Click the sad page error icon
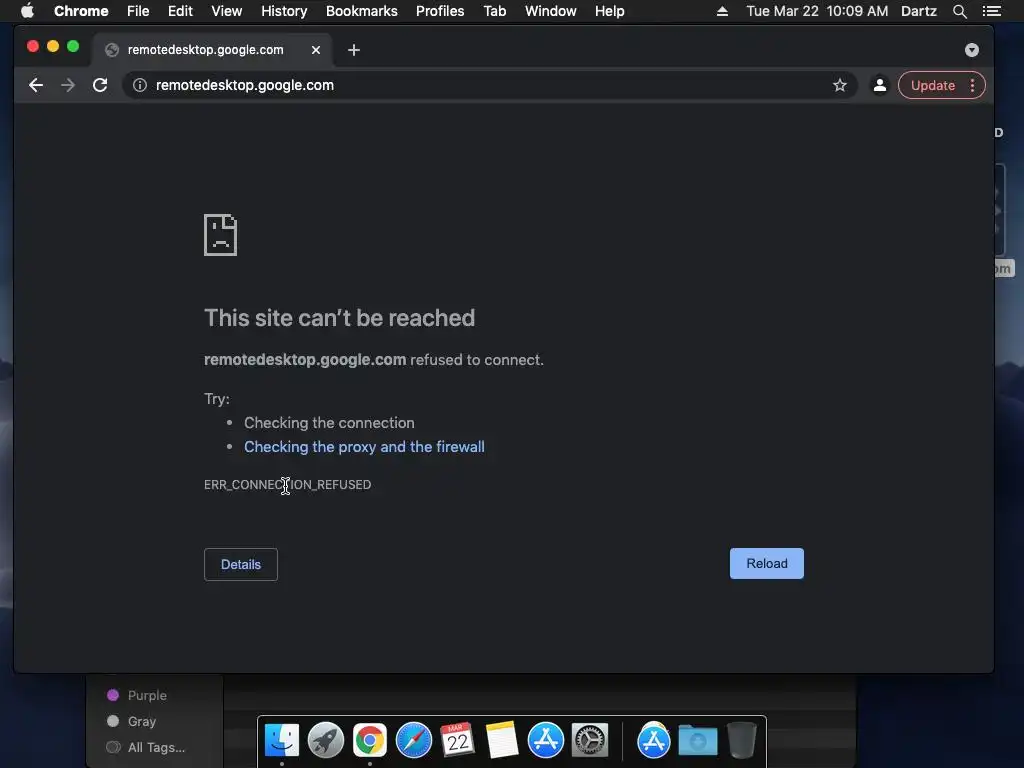The image size is (1024, 768). coord(221,234)
